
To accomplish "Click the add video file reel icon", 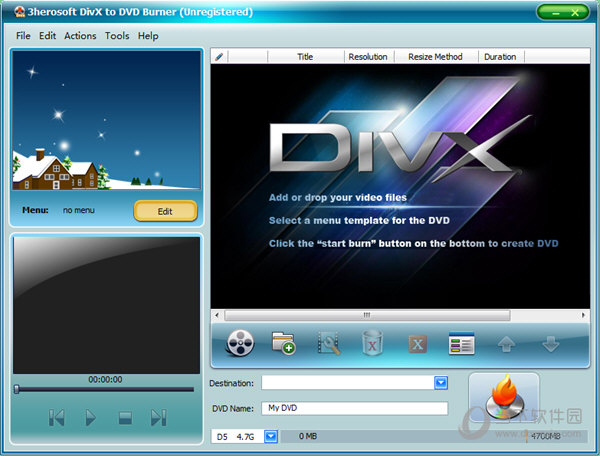I will 240,343.
